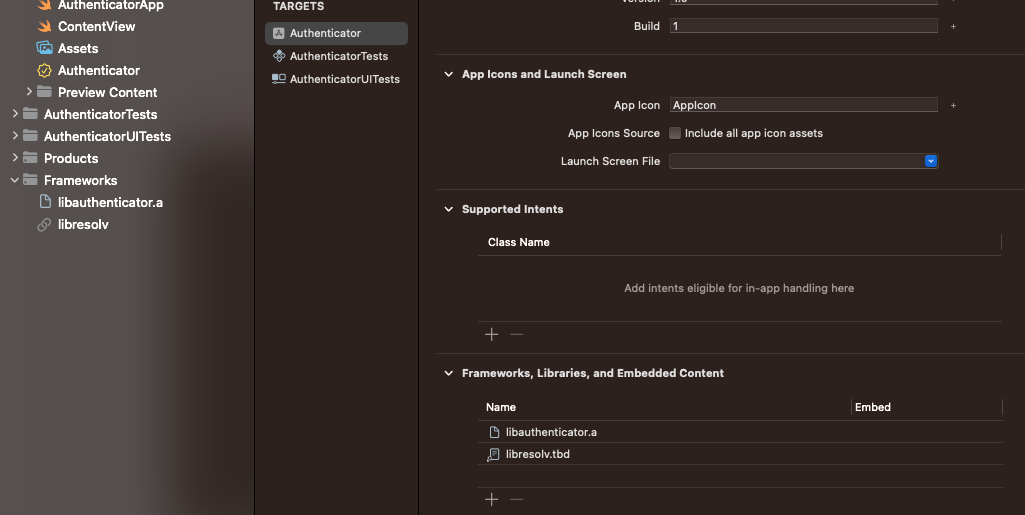This screenshot has width=1025, height=515.
Task: Collapse the Supported Intents section
Action: tap(448, 209)
